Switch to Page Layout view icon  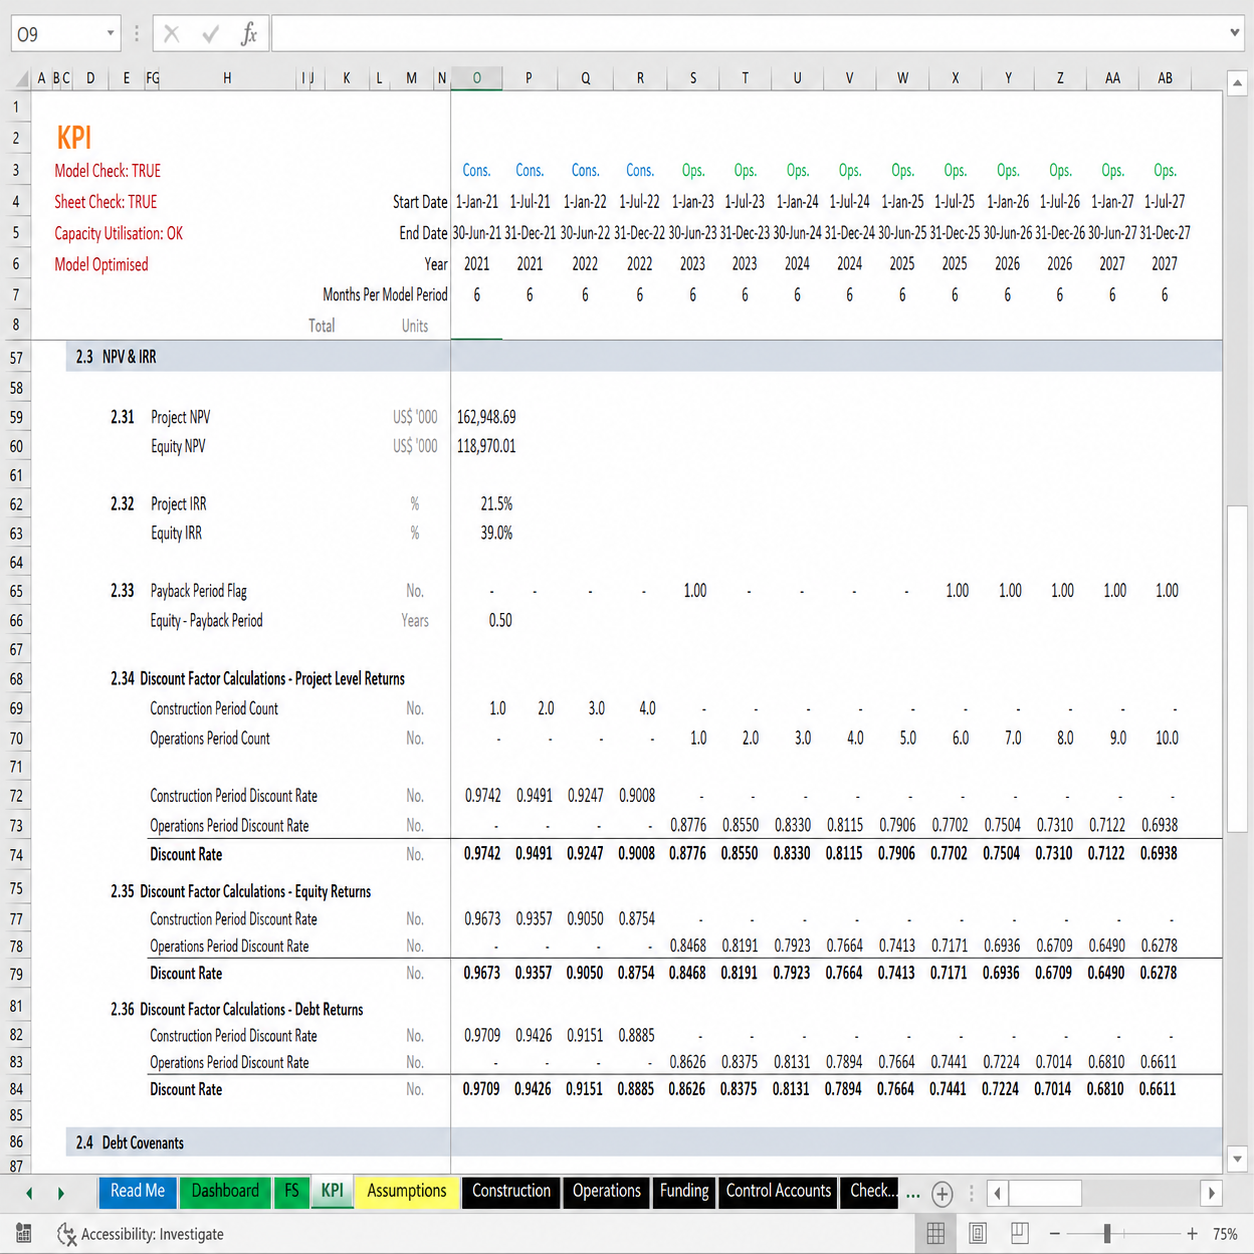pyautogui.click(x=978, y=1234)
